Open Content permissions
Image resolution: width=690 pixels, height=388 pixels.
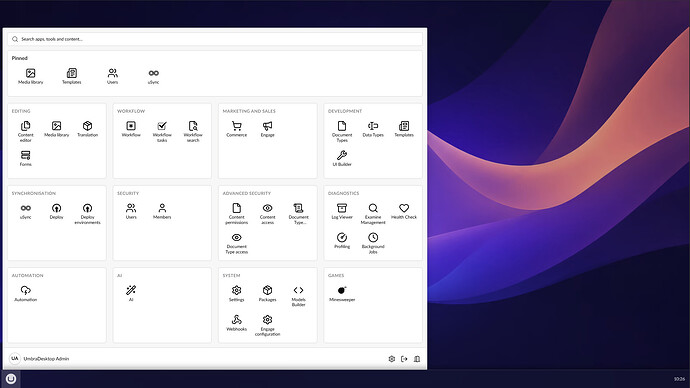tap(237, 214)
